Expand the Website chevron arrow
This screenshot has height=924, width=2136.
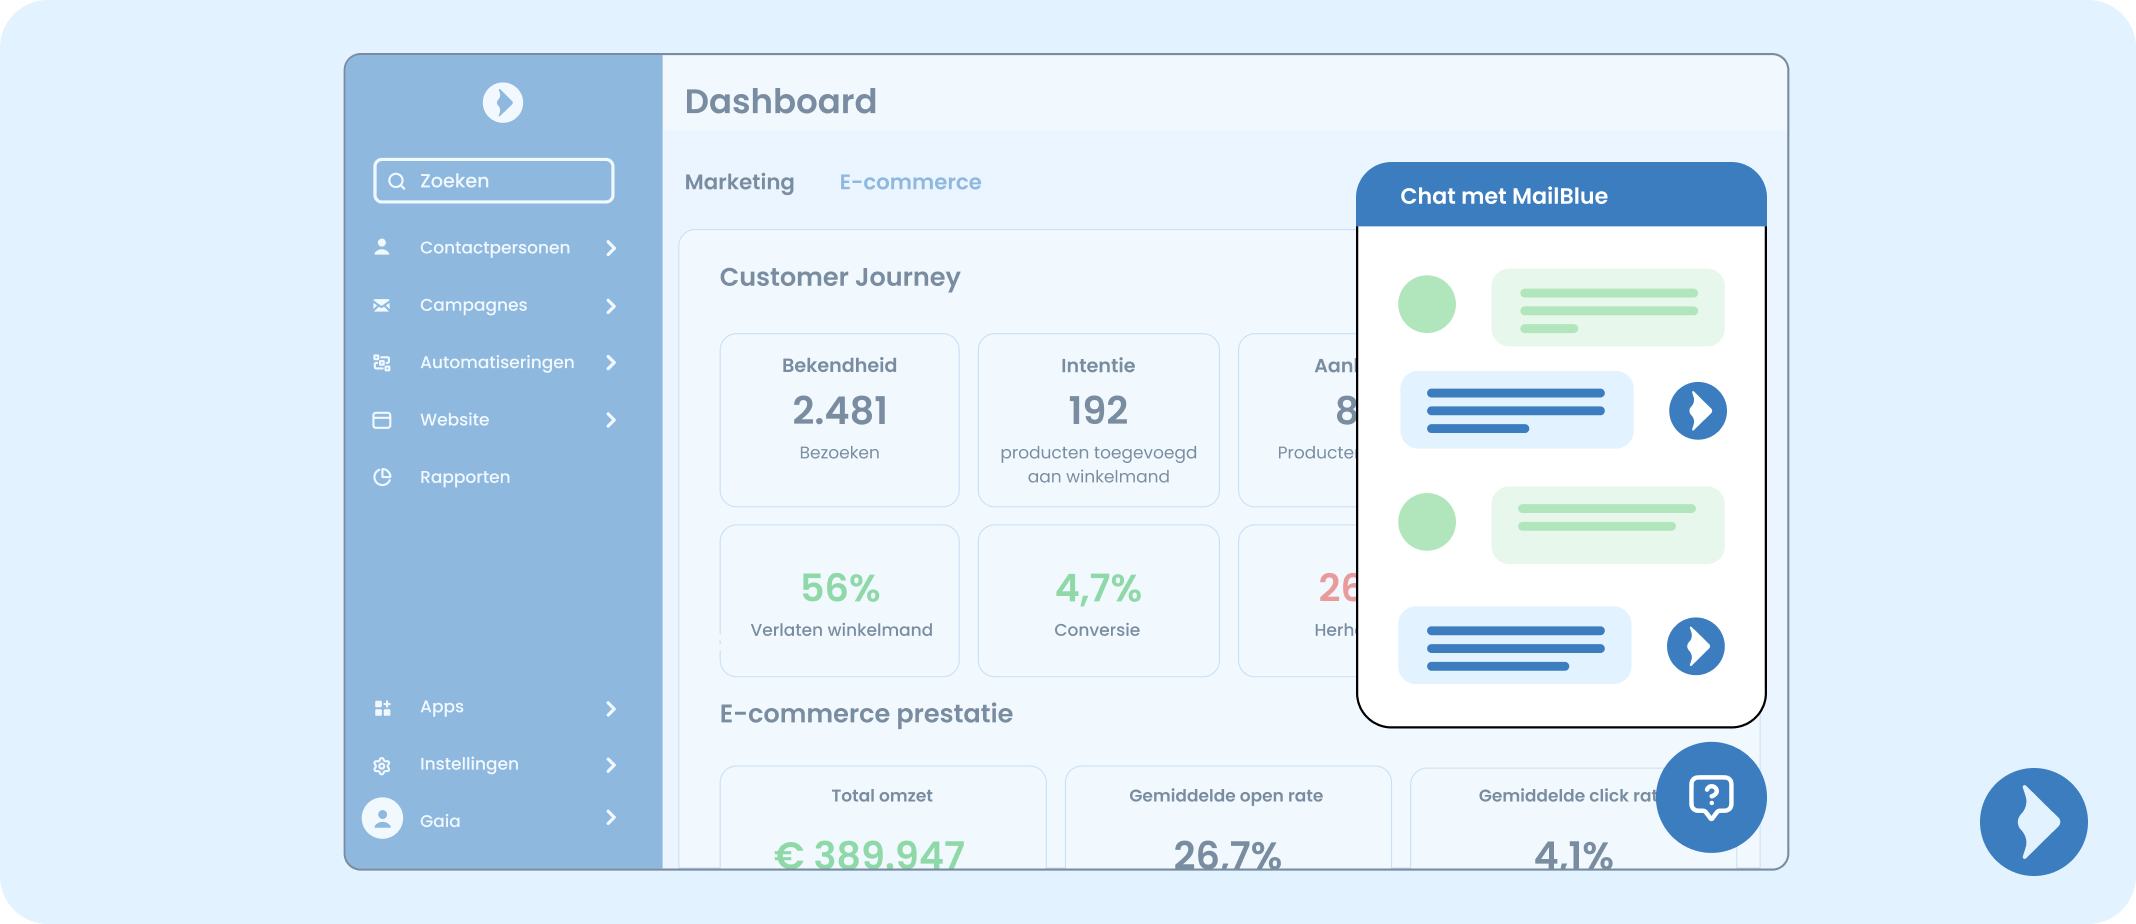coord(611,420)
